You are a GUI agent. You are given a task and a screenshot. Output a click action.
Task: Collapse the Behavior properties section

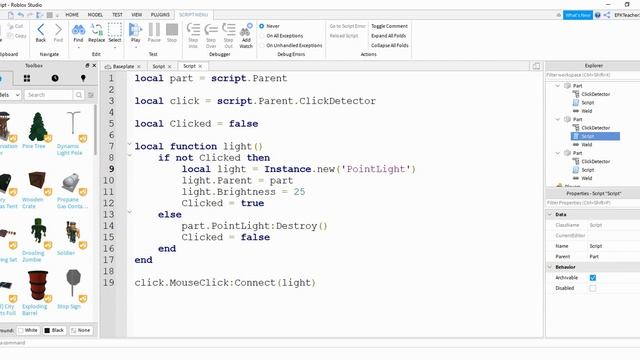(550, 267)
